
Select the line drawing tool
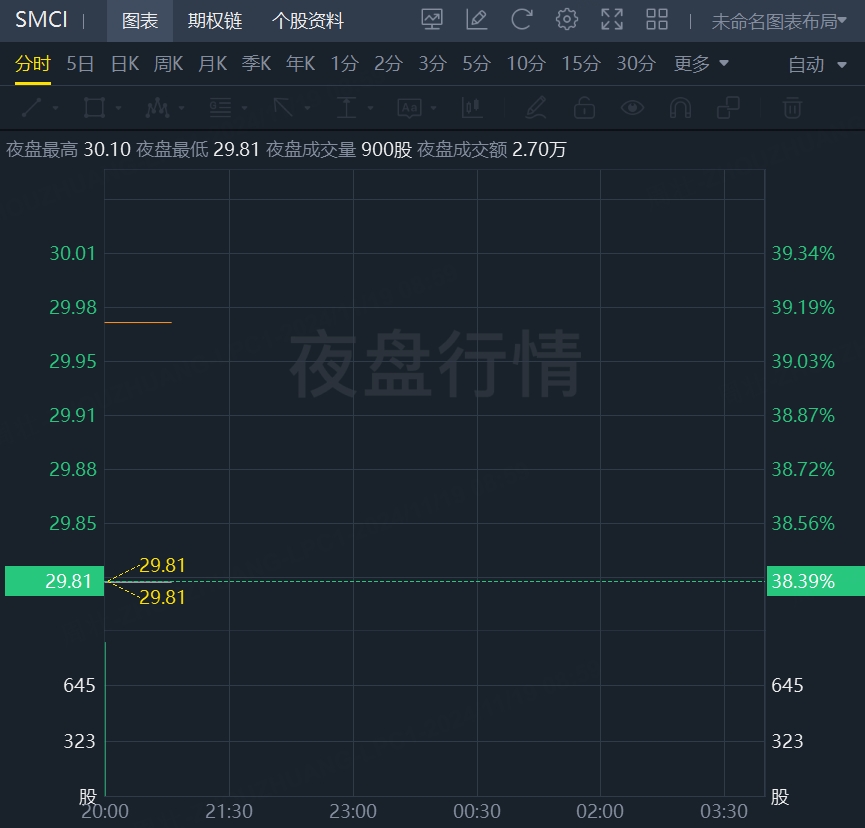pyautogui.click(x=31, y=108)
